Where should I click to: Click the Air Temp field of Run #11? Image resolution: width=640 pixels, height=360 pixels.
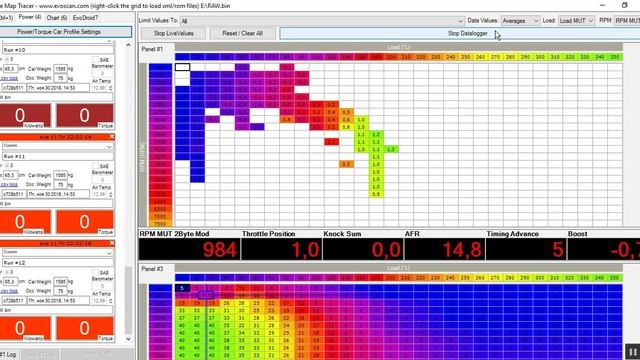[98, 194]
